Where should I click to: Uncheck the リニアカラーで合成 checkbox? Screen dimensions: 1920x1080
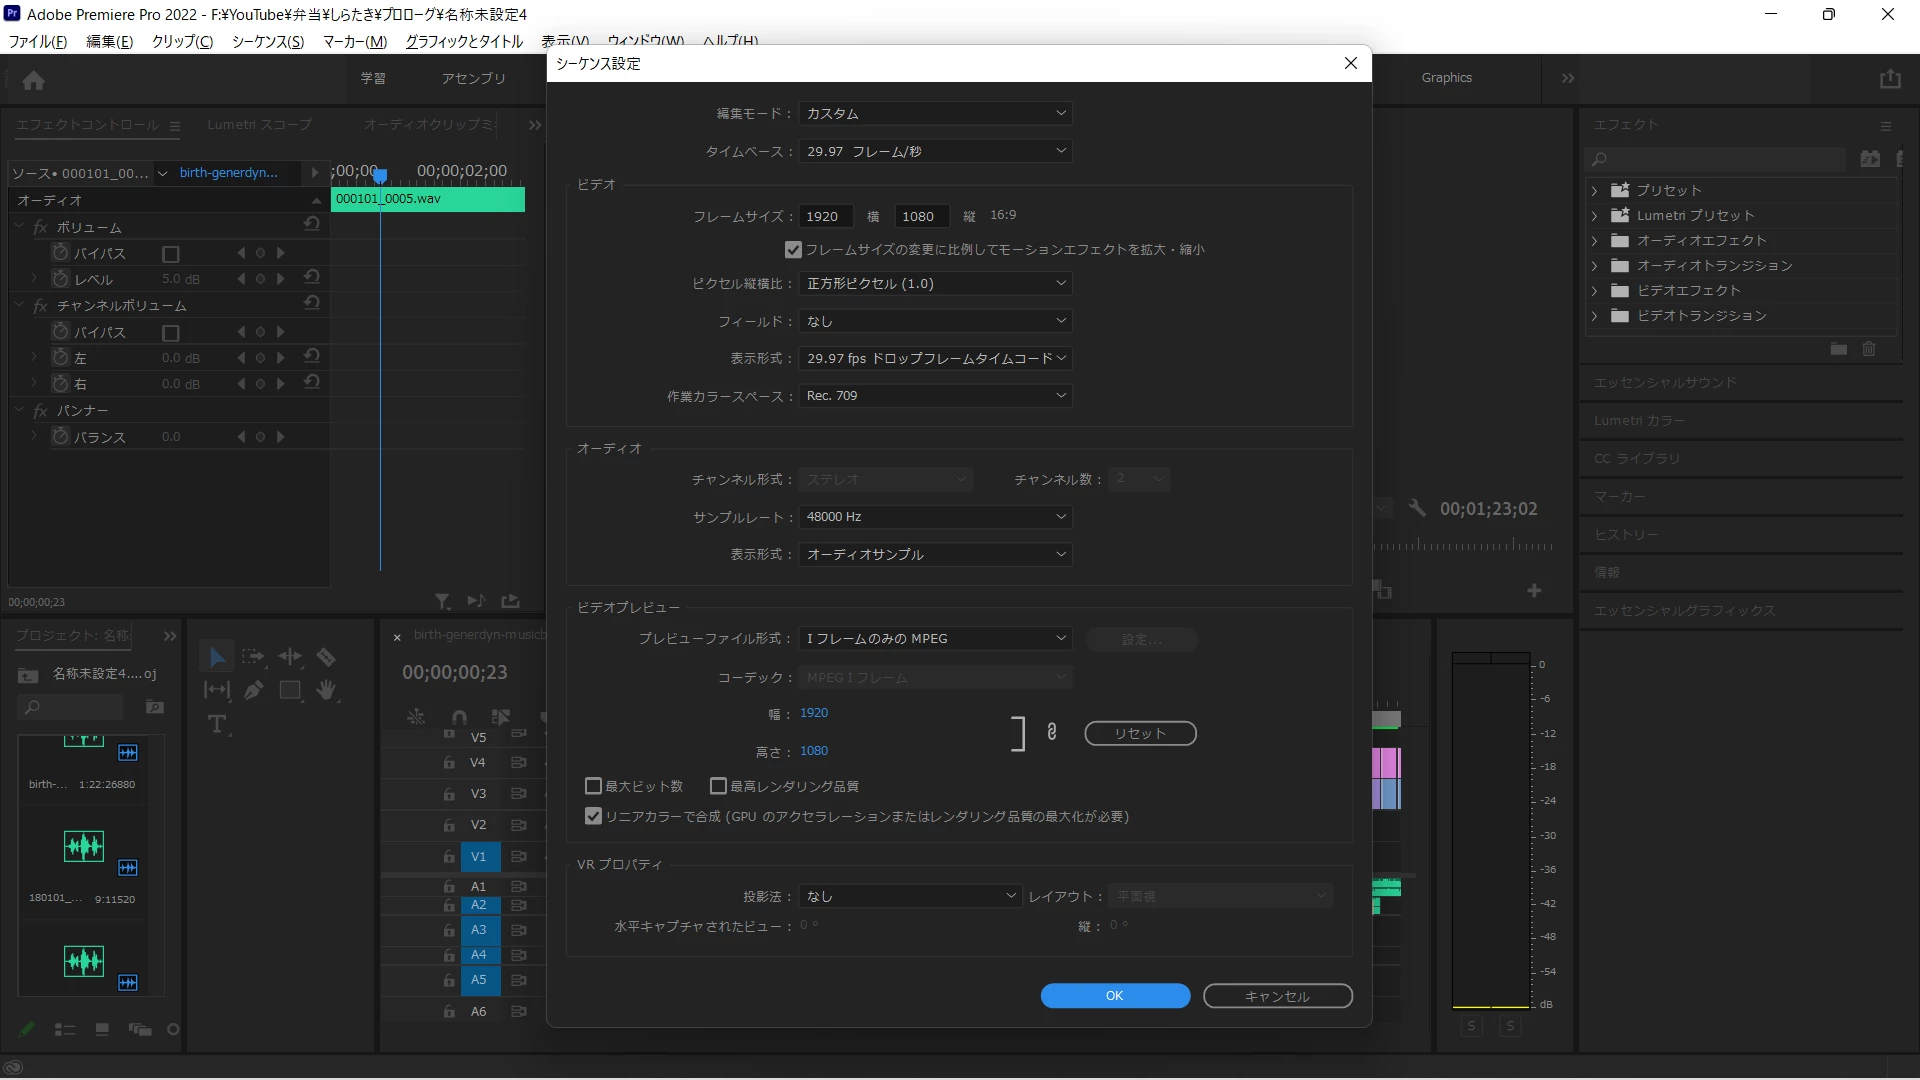pos(593,816)
